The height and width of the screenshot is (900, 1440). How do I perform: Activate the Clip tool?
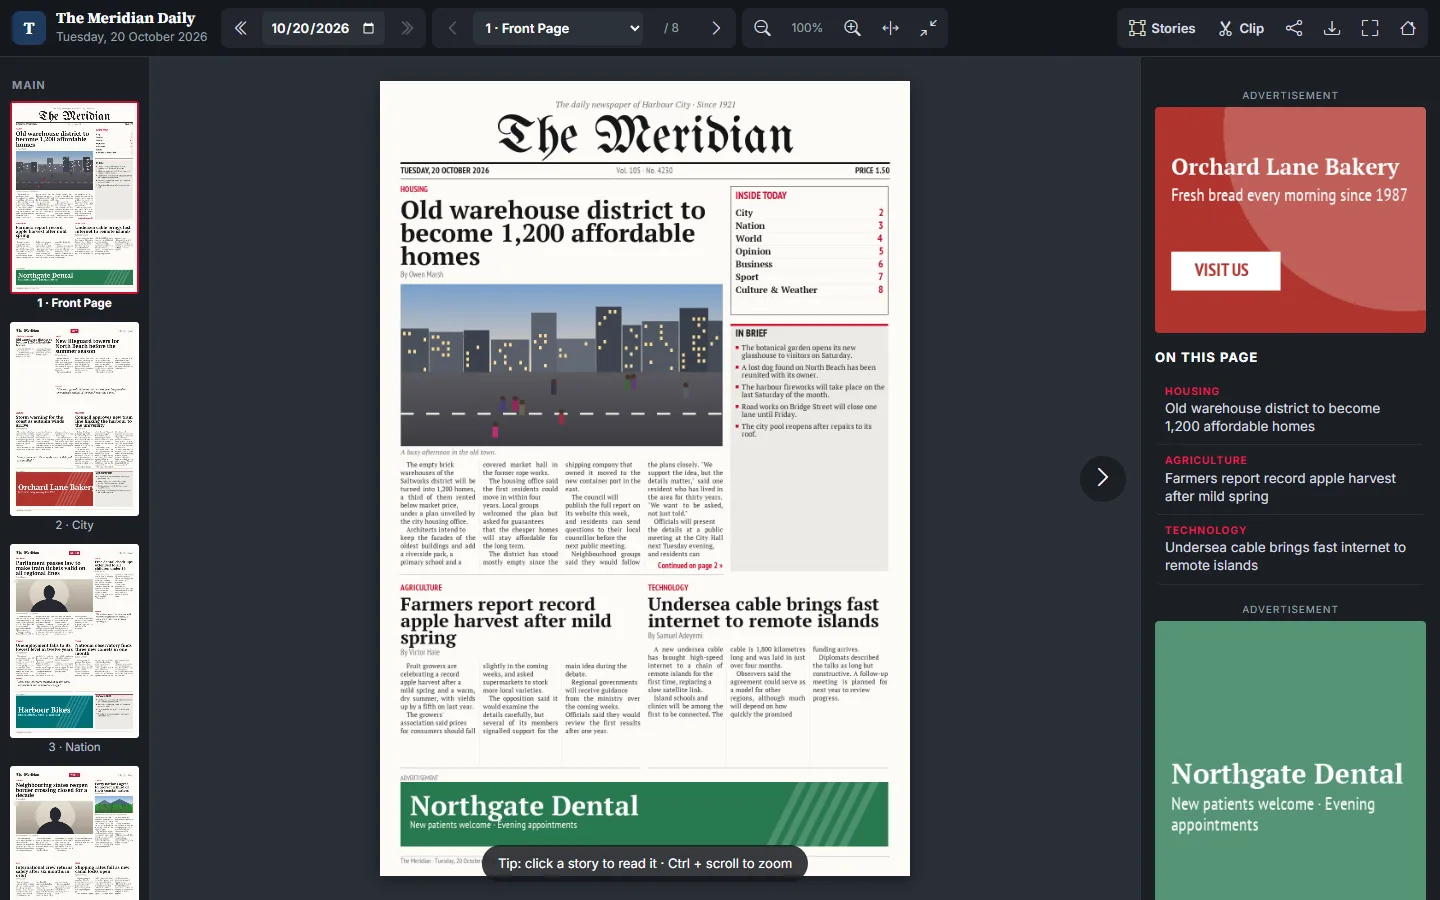click(1241, 28)
